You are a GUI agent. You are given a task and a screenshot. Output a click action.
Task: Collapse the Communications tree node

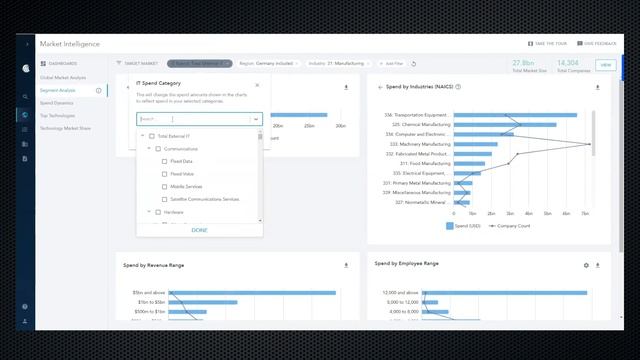coord(149,149)
